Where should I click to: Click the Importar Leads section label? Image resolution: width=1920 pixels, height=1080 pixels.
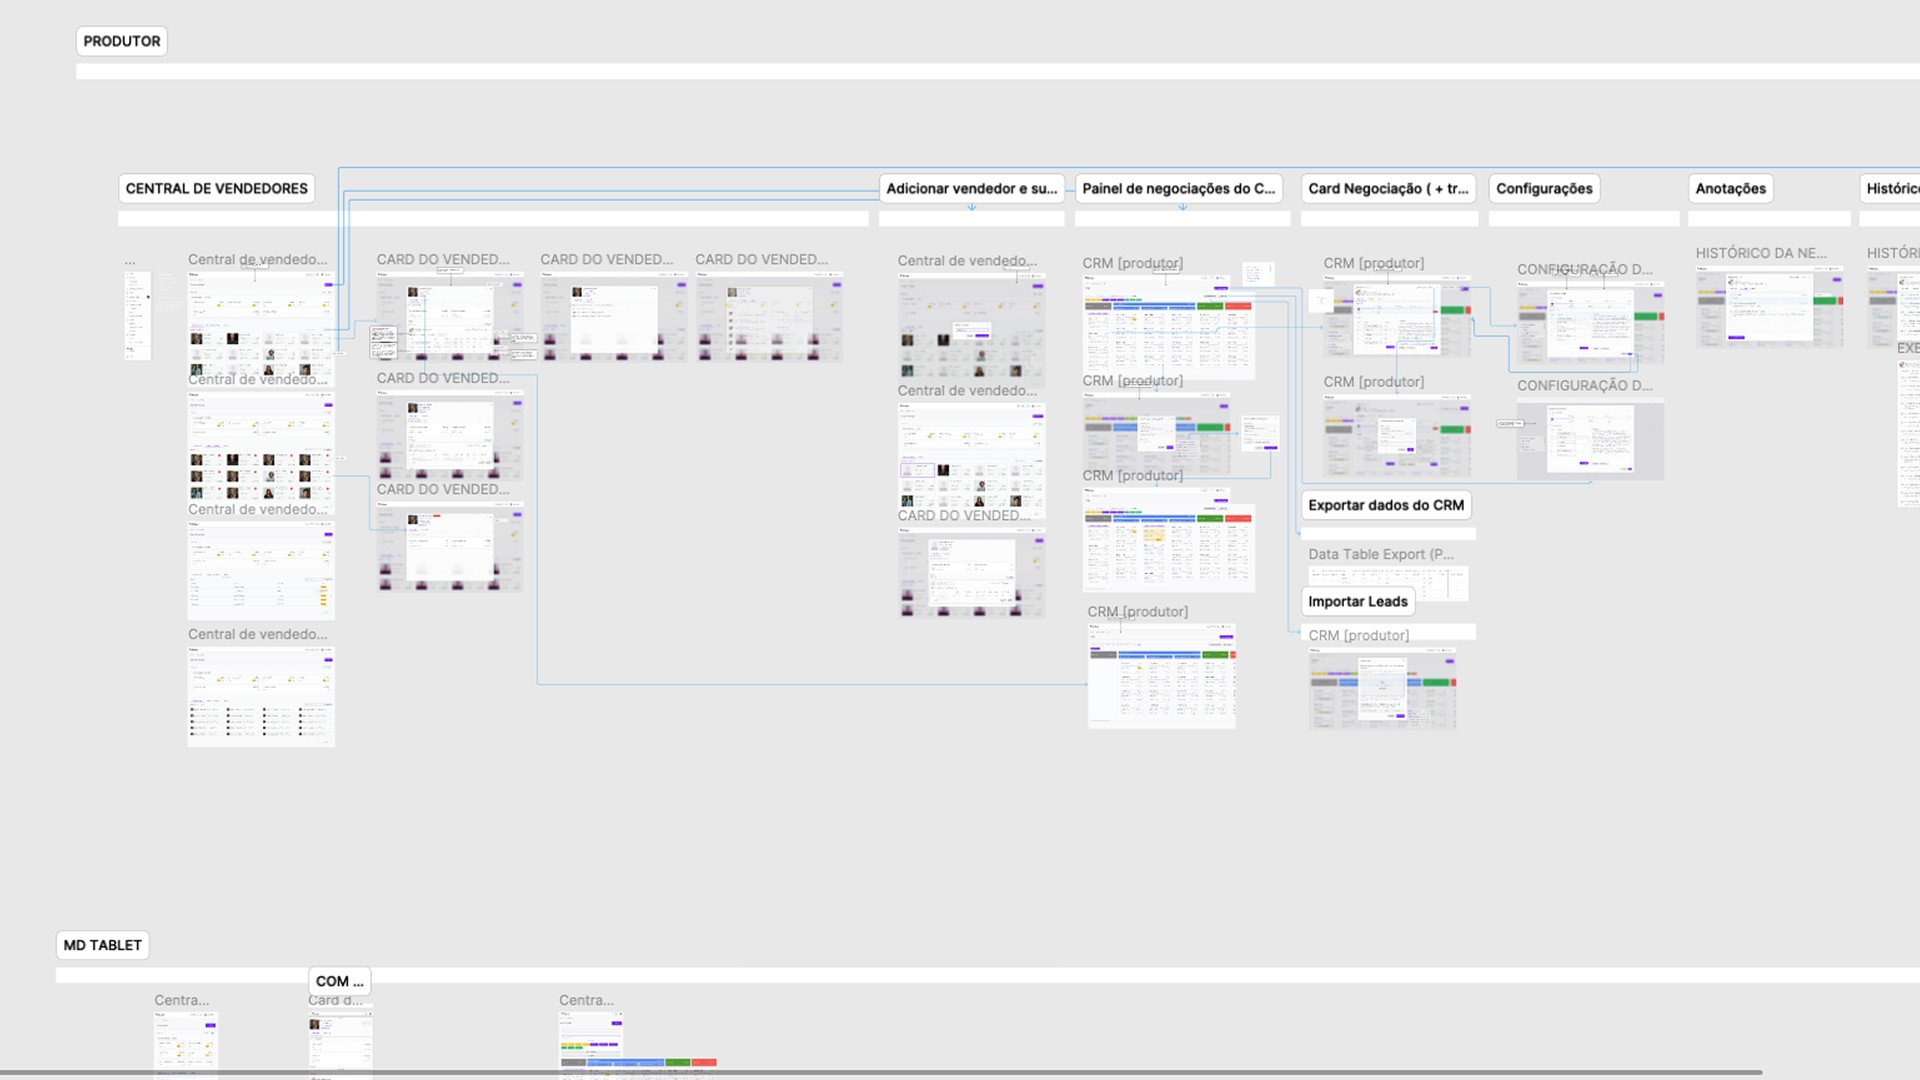click(1357, 601)
